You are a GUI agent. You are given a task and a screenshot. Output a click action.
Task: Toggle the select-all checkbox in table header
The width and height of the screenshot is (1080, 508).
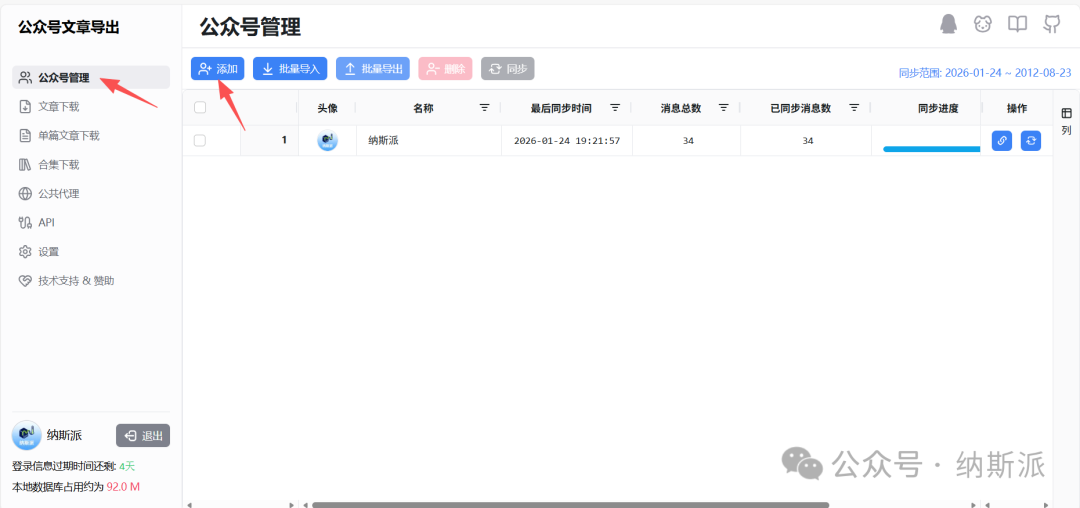point(200,108)
